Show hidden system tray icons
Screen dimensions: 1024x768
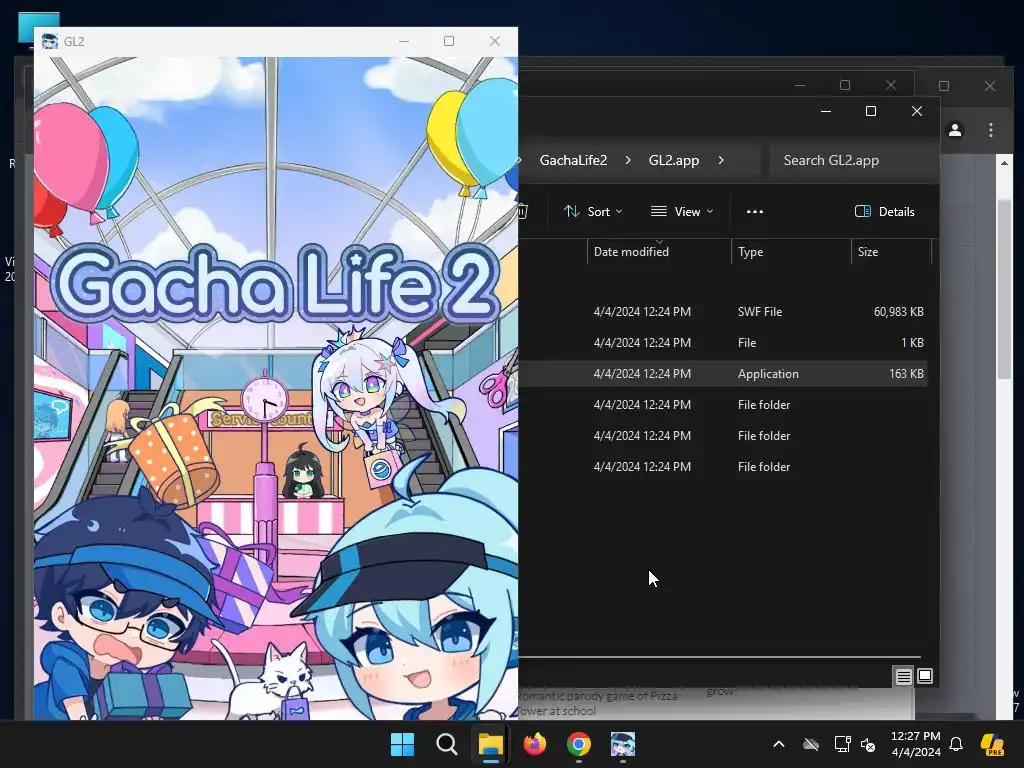[778, 744]
